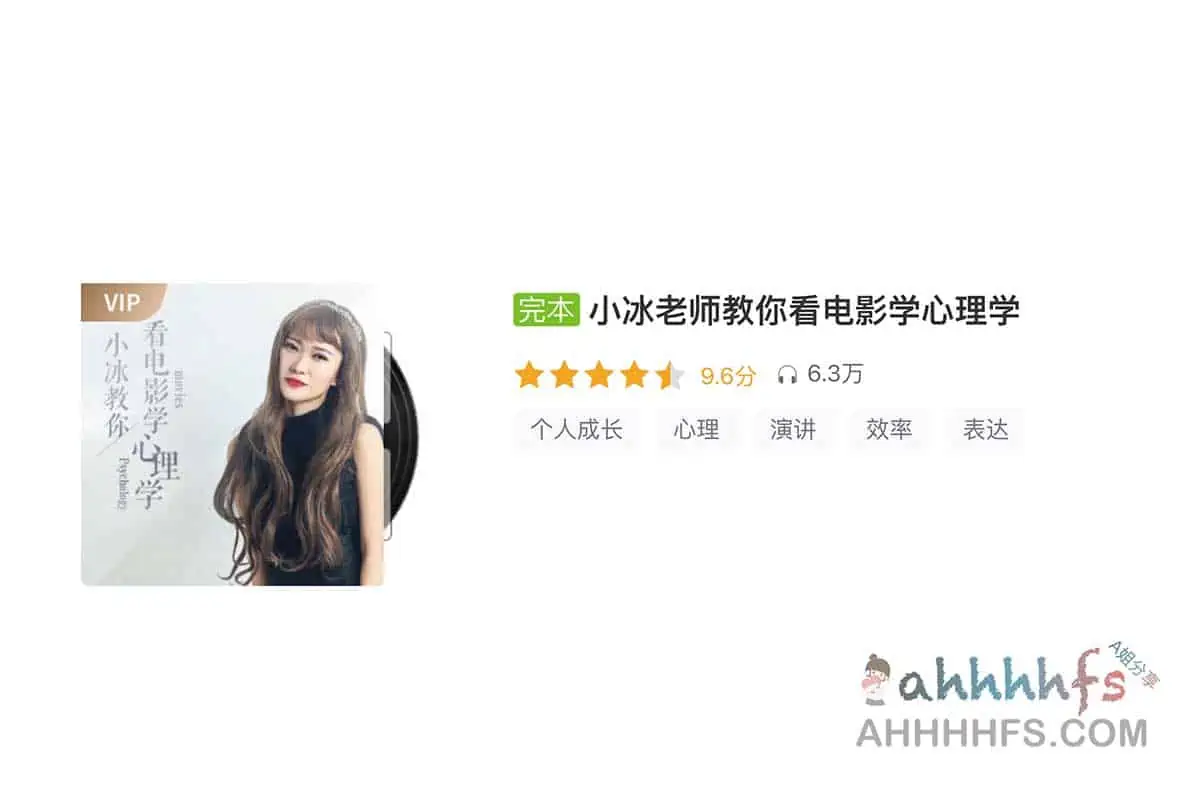Screen dimensions: 1200x800
Task: Click the half-filled fifth rating star
Action: (669, 376)
